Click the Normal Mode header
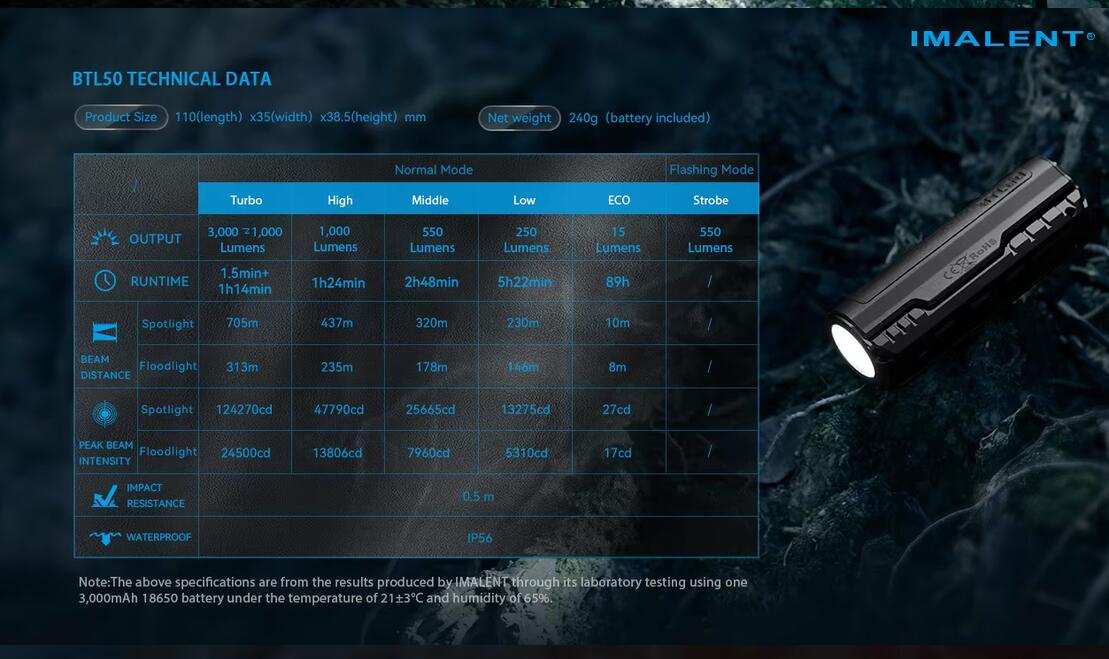The height and width of the screenshot is (659, 1109). pos(433,170)
